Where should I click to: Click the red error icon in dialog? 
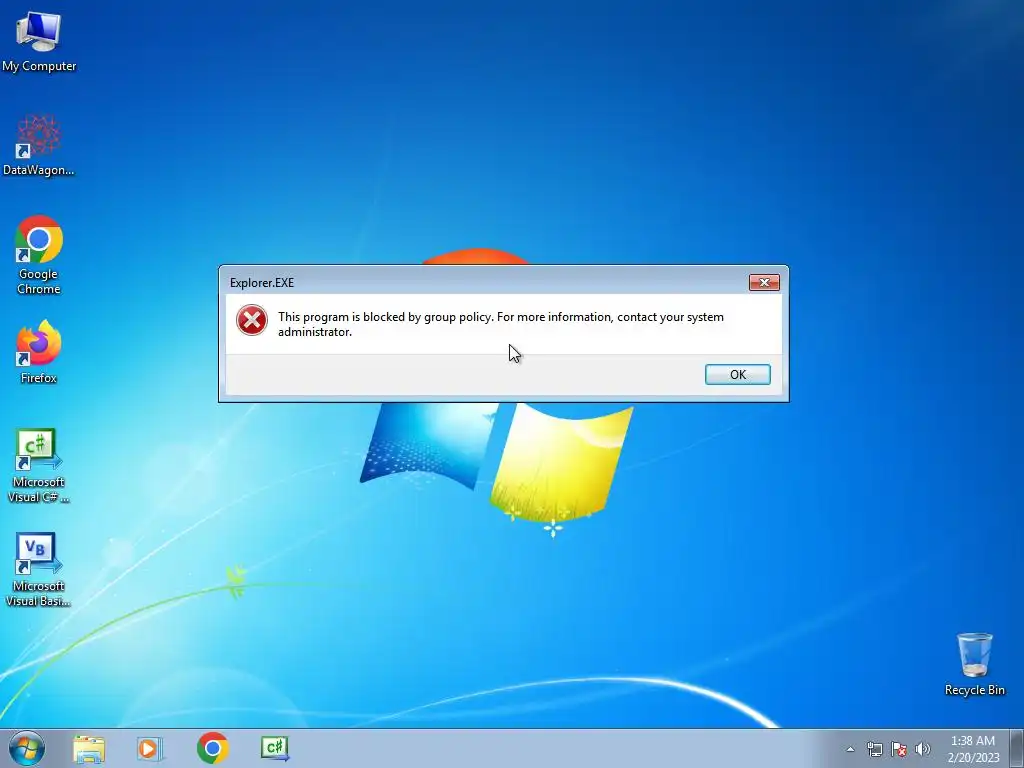coord(251,321)
